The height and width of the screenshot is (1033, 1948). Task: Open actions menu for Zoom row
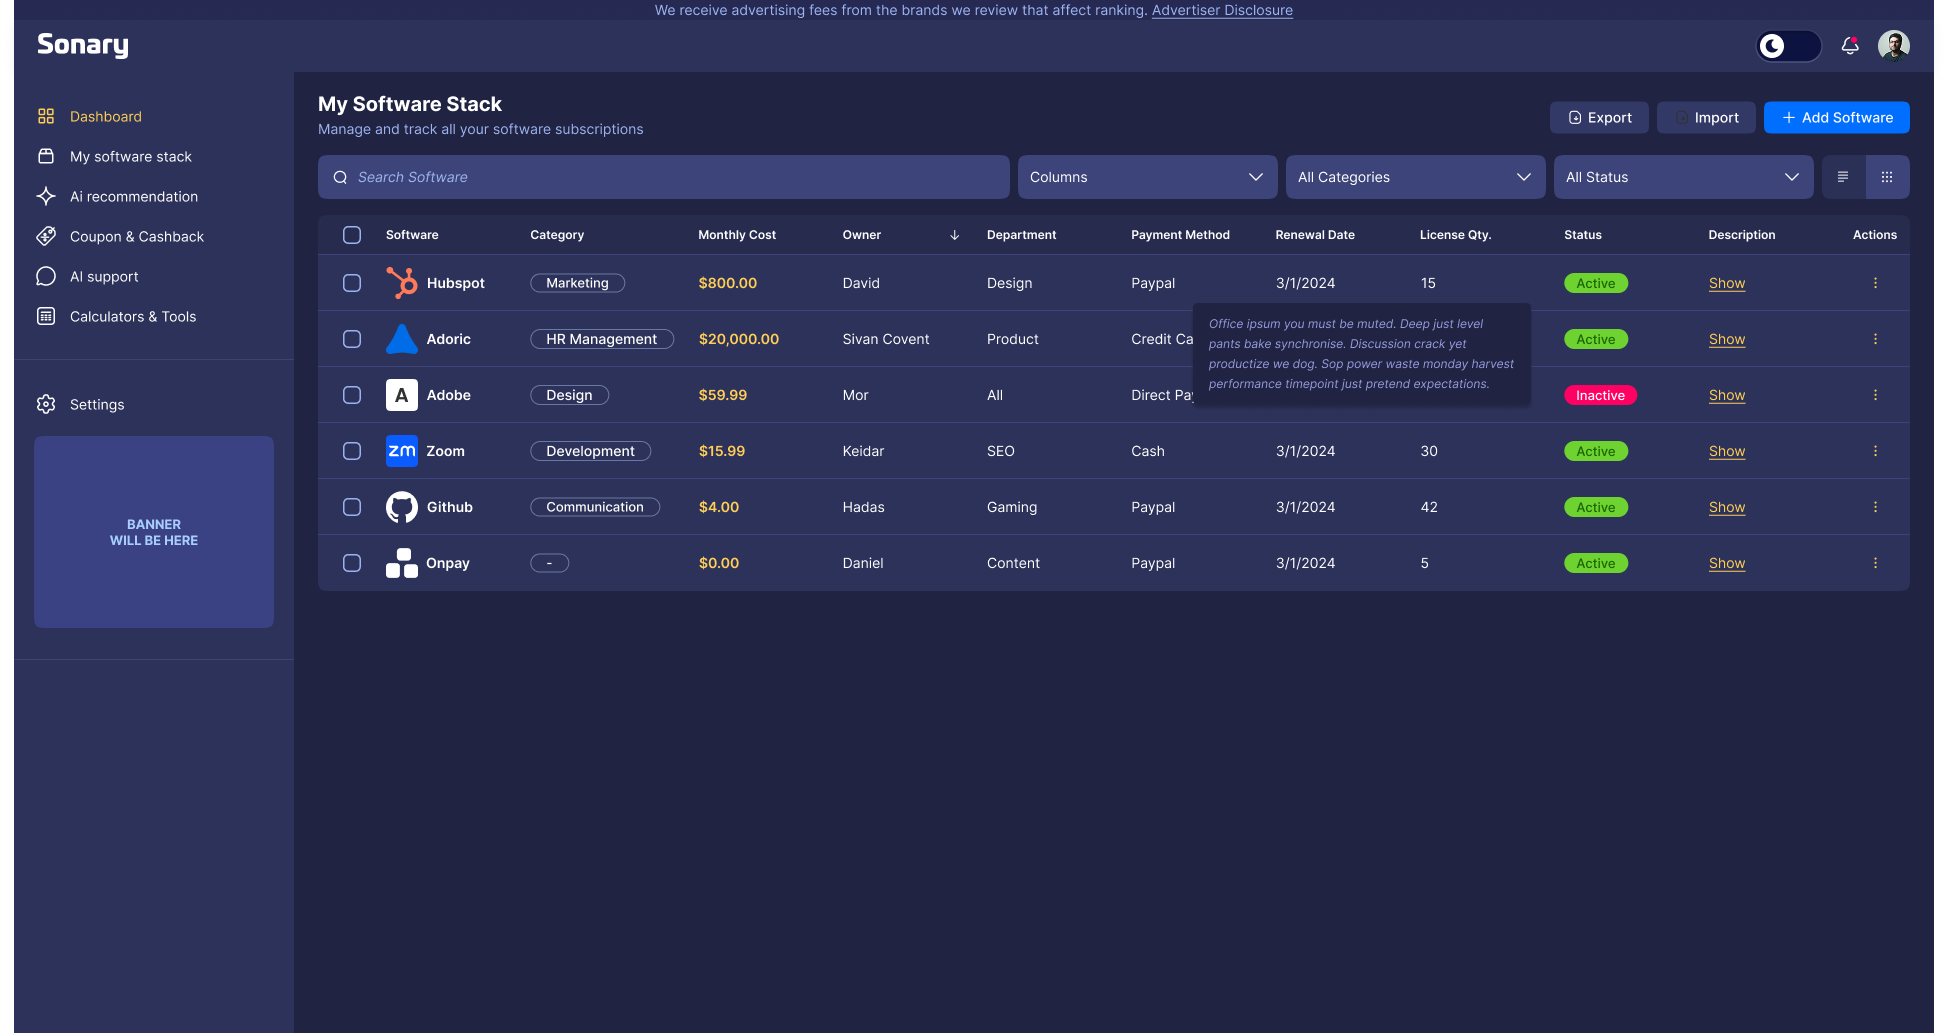[x=1875, y=451]
